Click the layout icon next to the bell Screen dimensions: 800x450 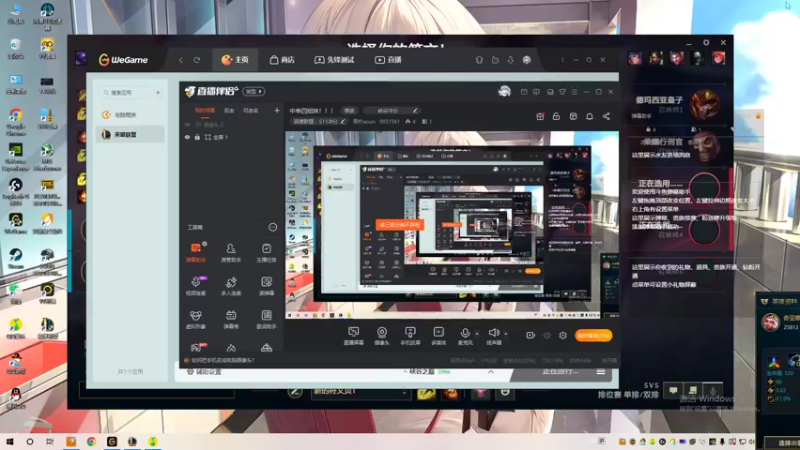(573, 116)
